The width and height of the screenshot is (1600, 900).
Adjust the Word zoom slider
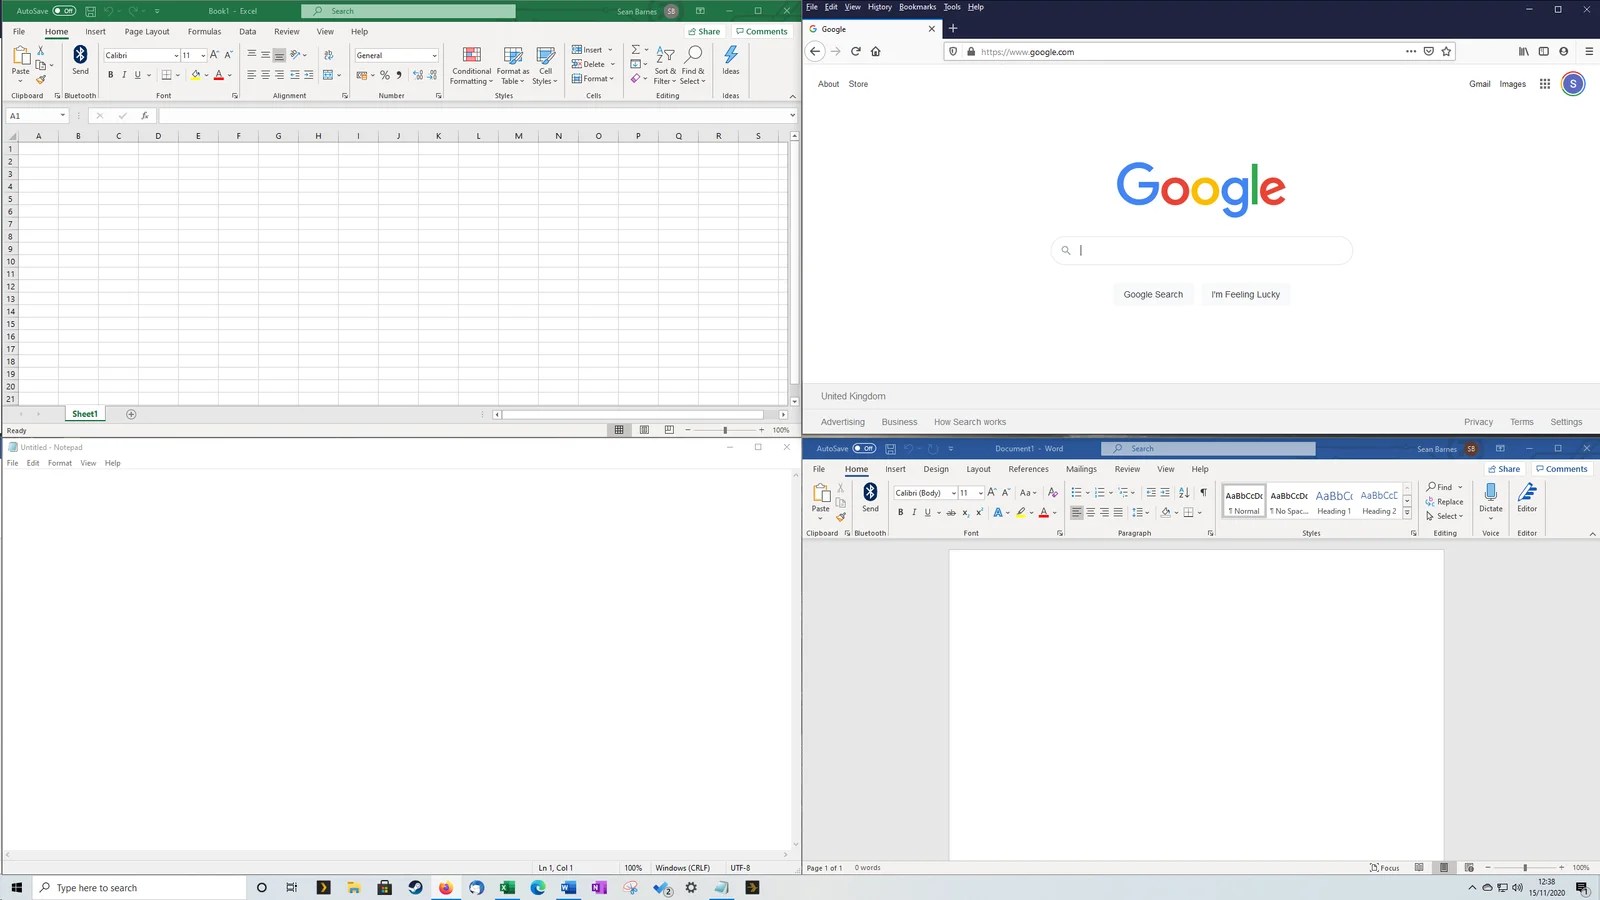[1525, 868]
